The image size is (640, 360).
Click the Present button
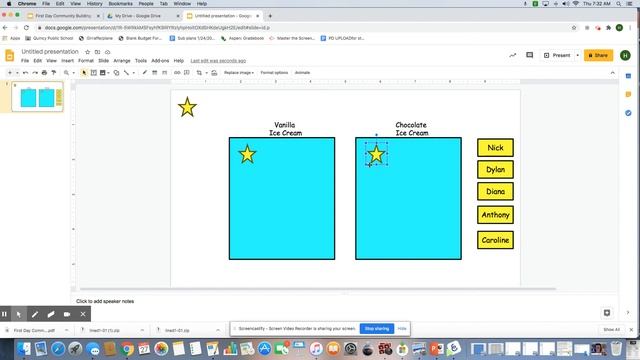[558, 55]
